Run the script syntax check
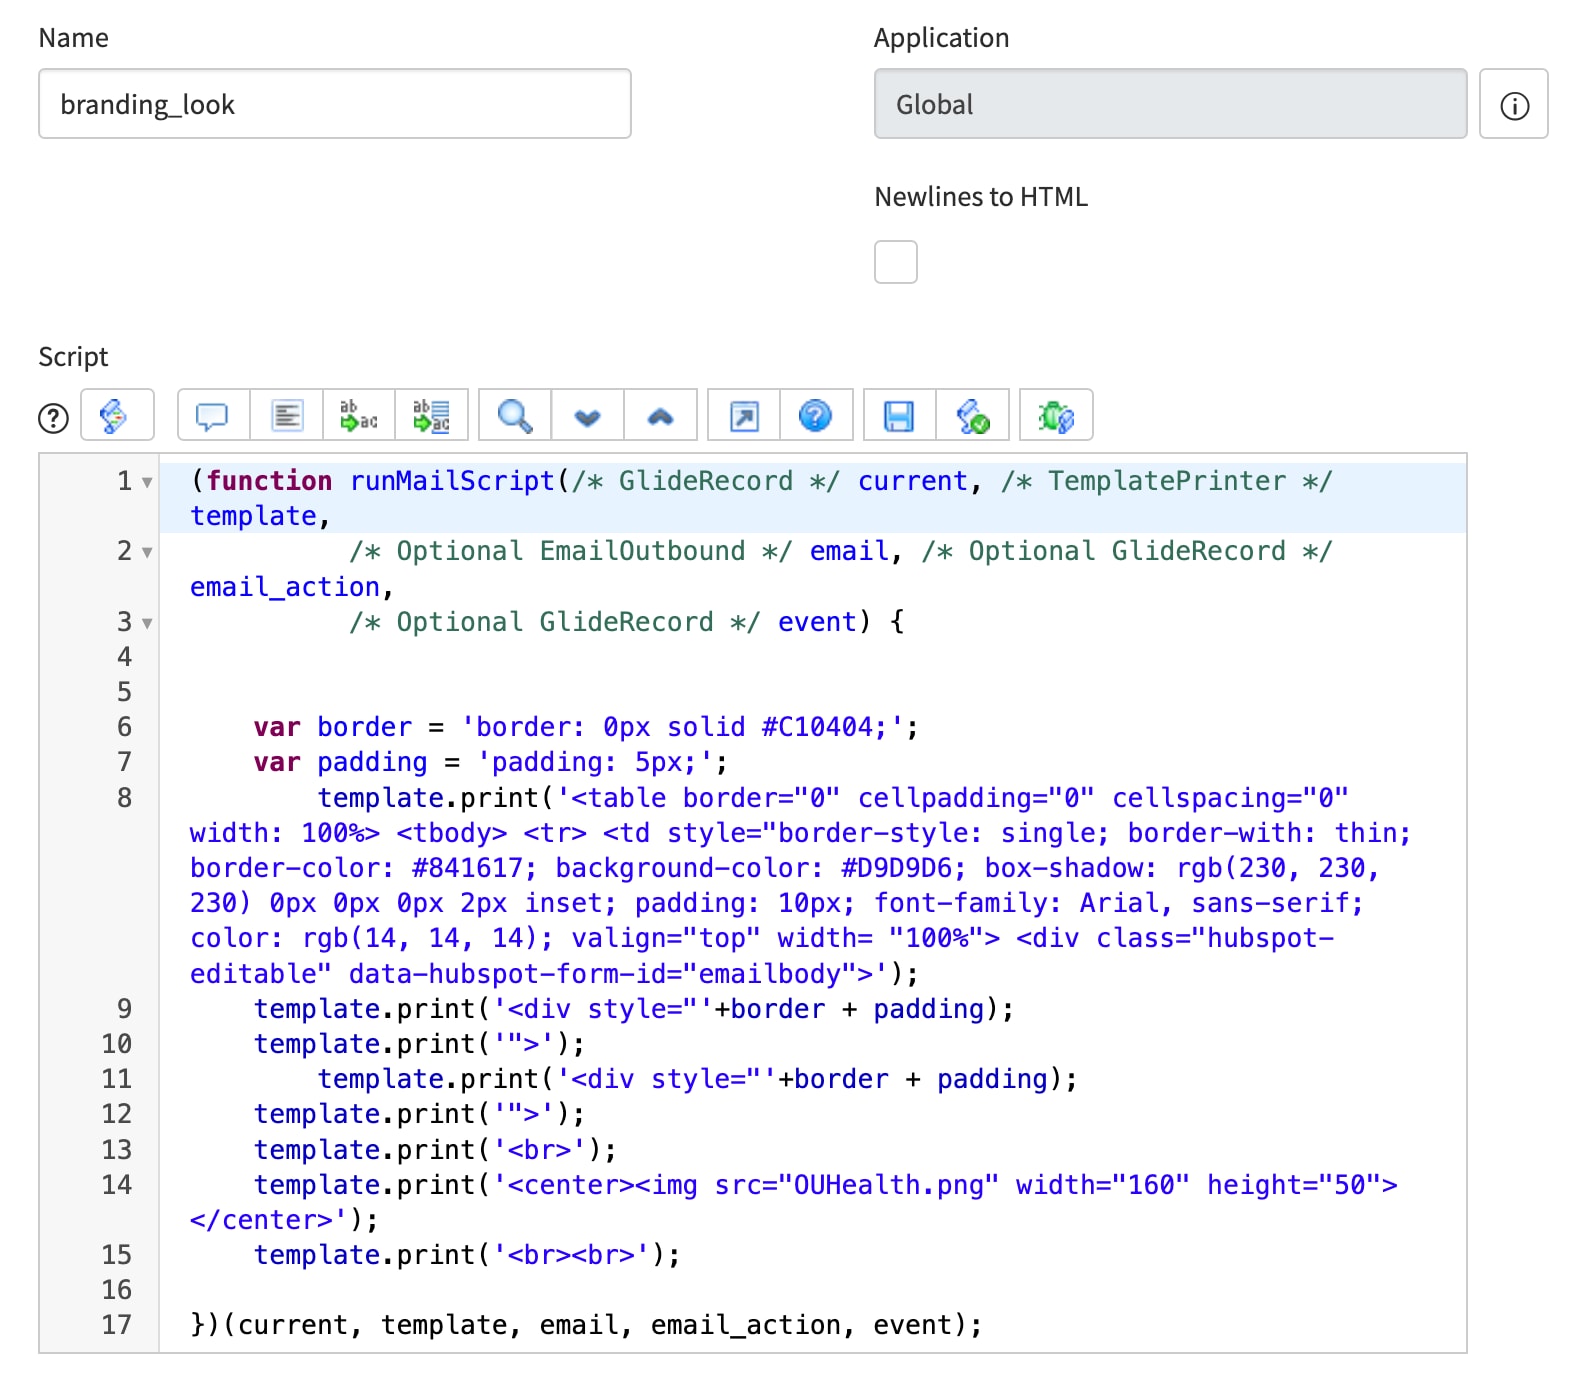Screen dimensions: 1596x1384 [973, 415]
